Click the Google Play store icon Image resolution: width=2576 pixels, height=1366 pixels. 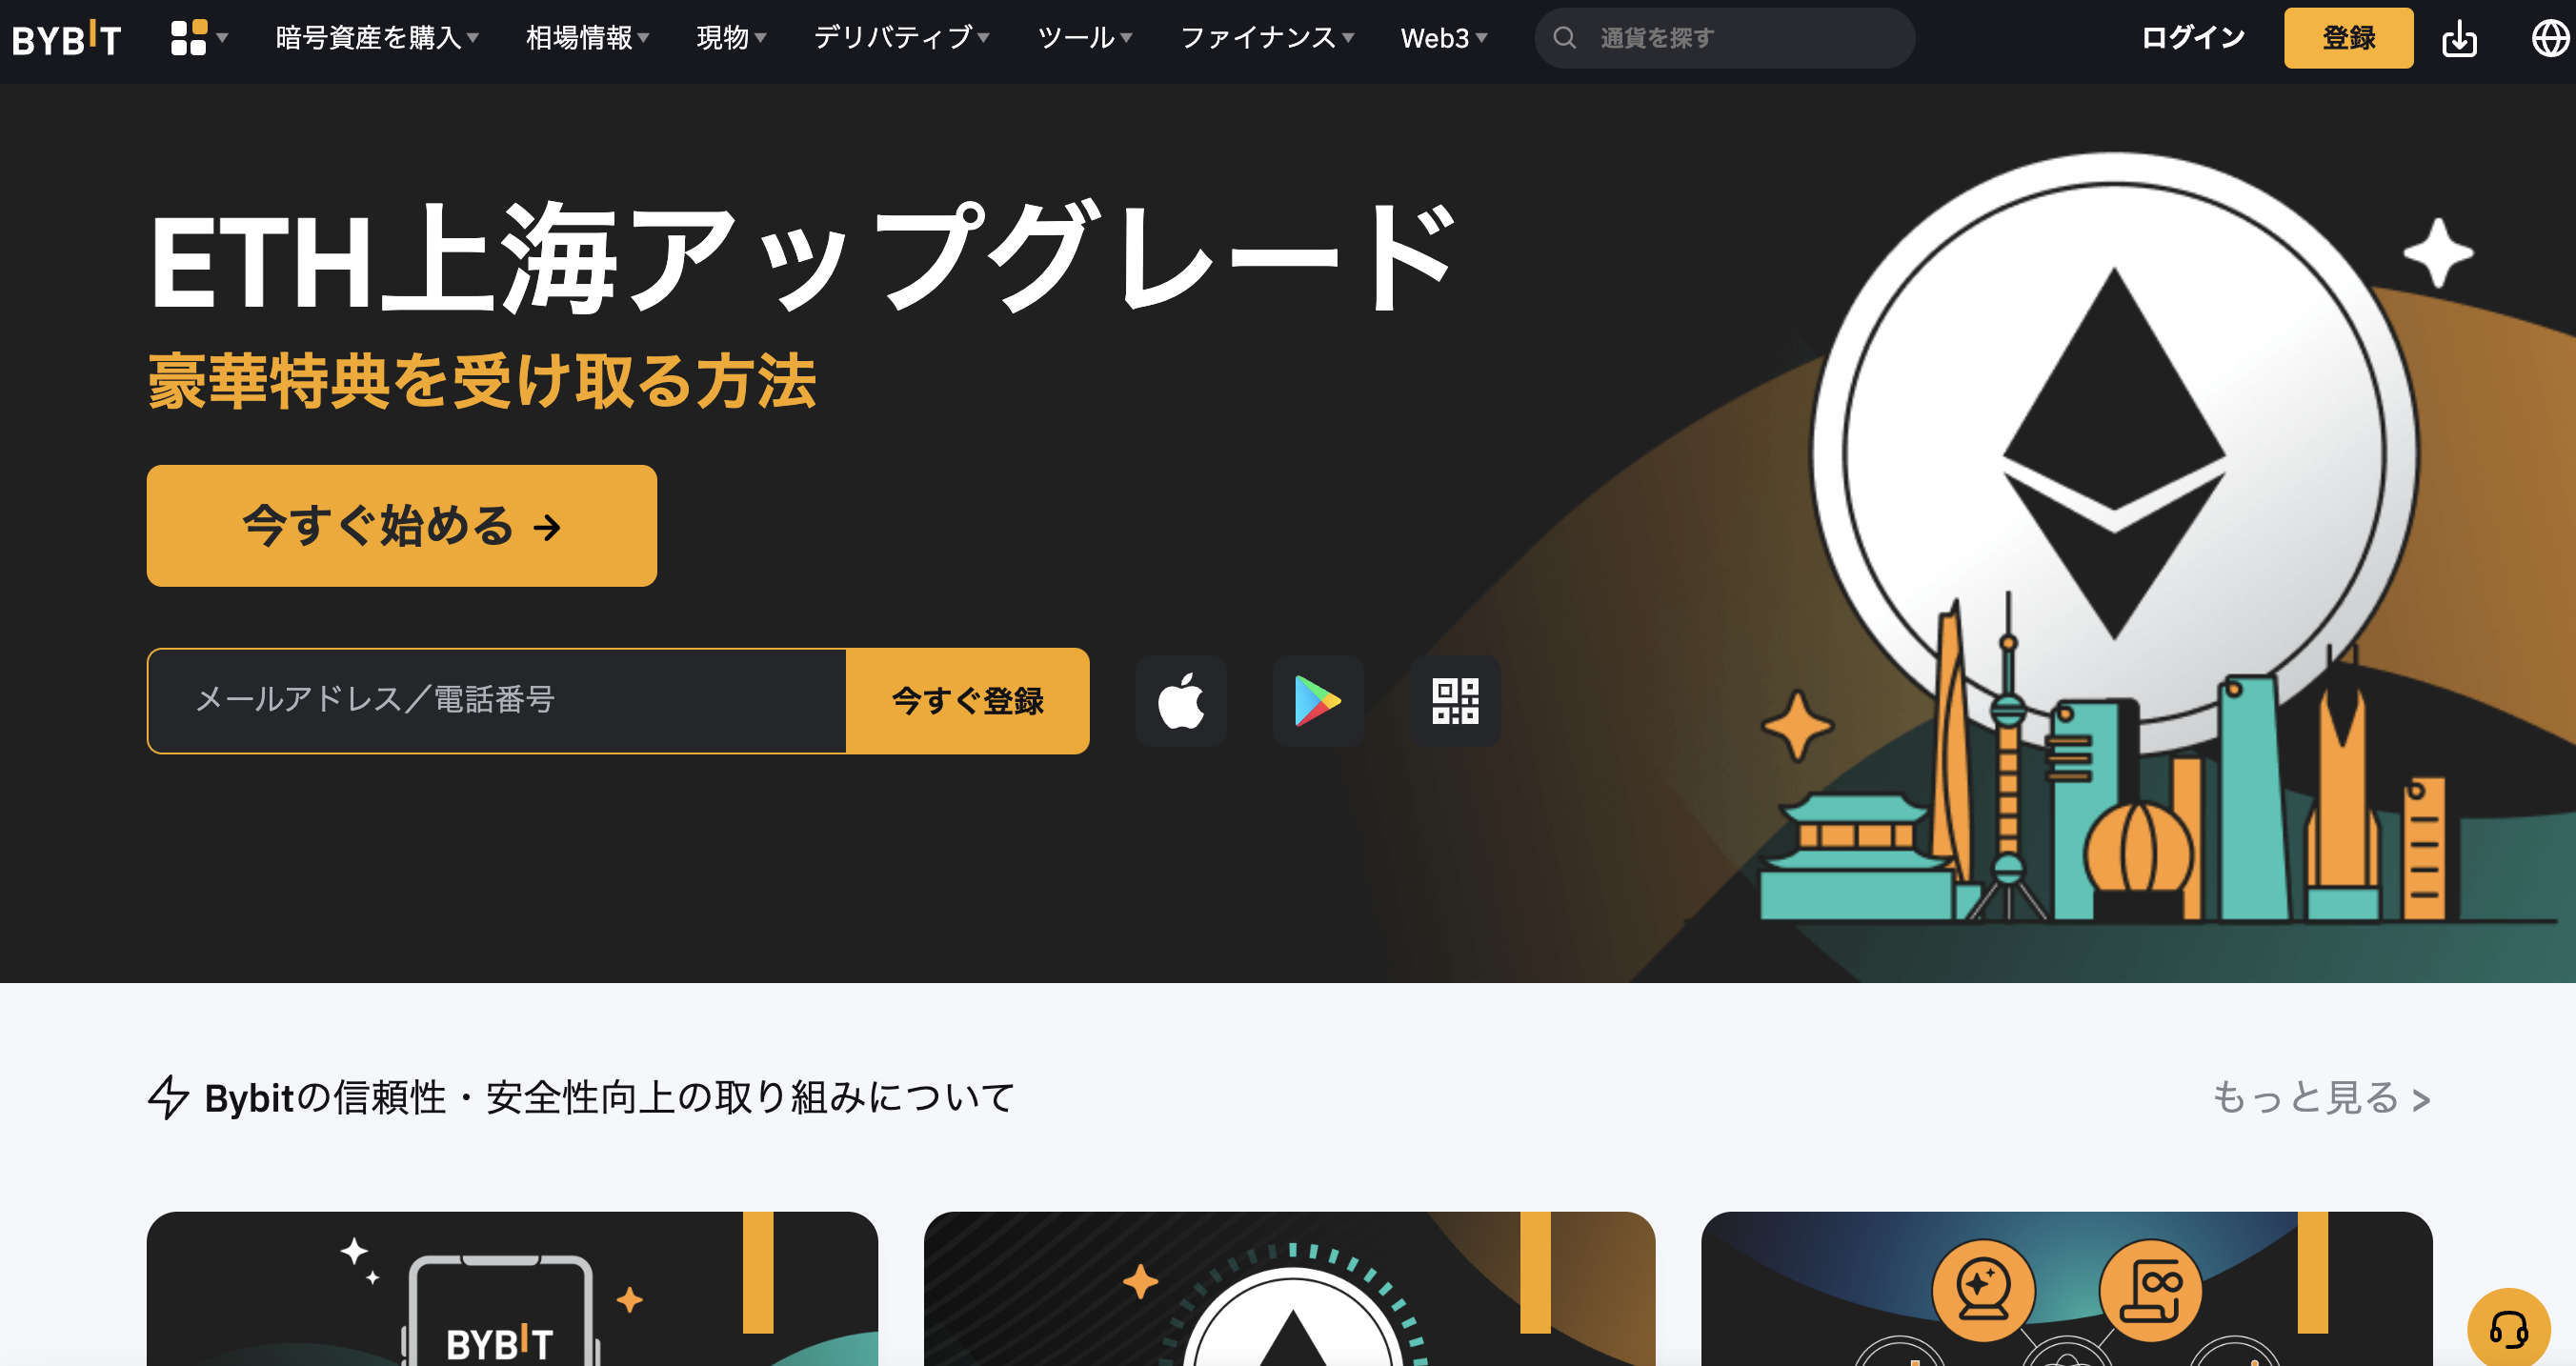click(1318, 701)
